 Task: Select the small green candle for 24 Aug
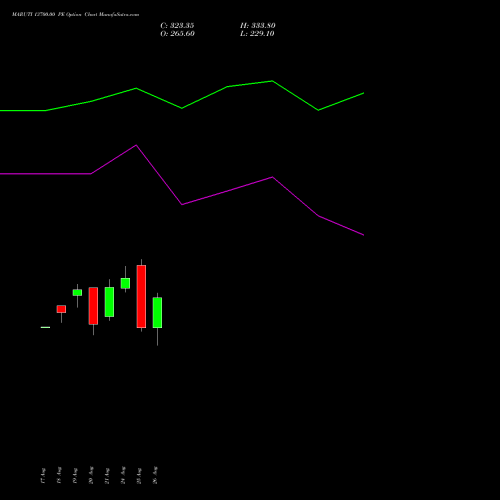(x=125, y=283)
